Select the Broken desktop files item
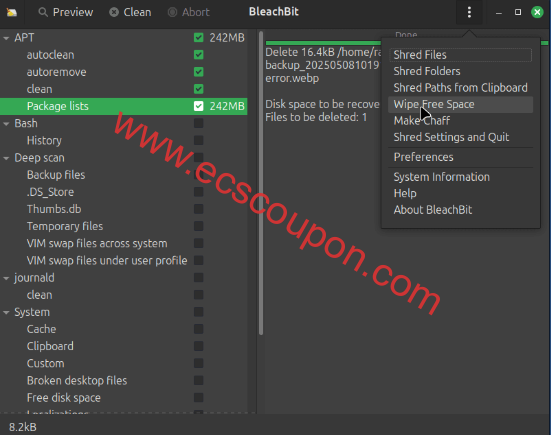 pos(77,381)
